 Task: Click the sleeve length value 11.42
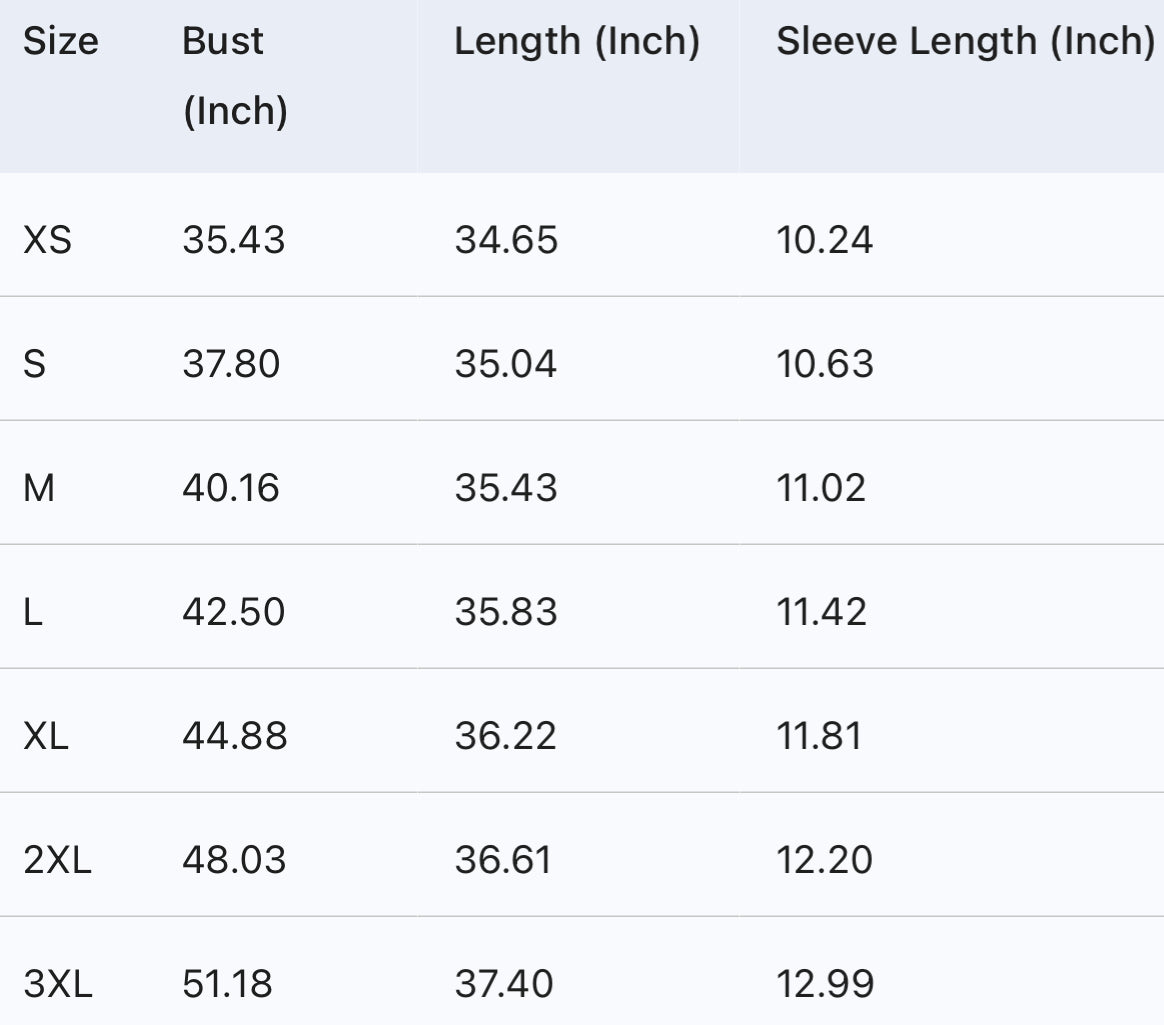(x=821, y=612)
